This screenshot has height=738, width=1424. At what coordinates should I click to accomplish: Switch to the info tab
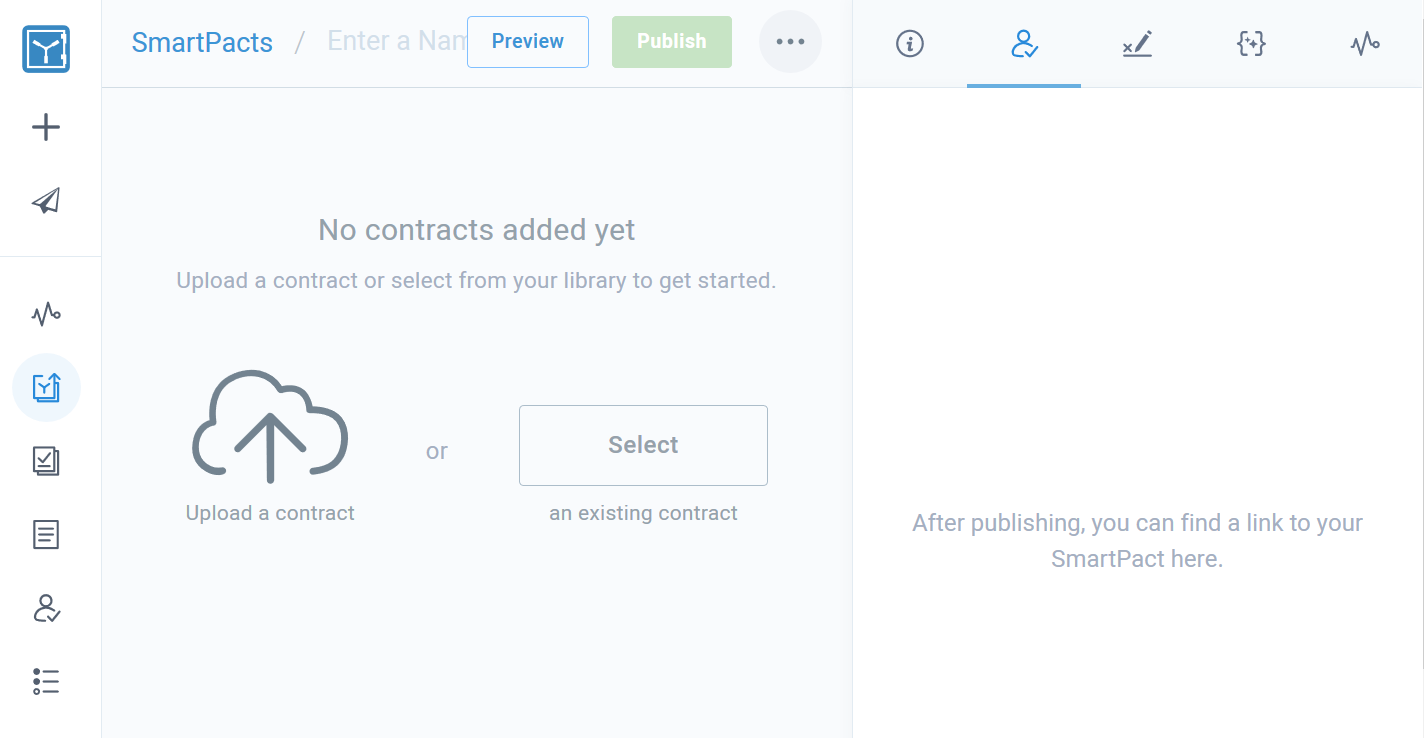click(x=910, y=44)
